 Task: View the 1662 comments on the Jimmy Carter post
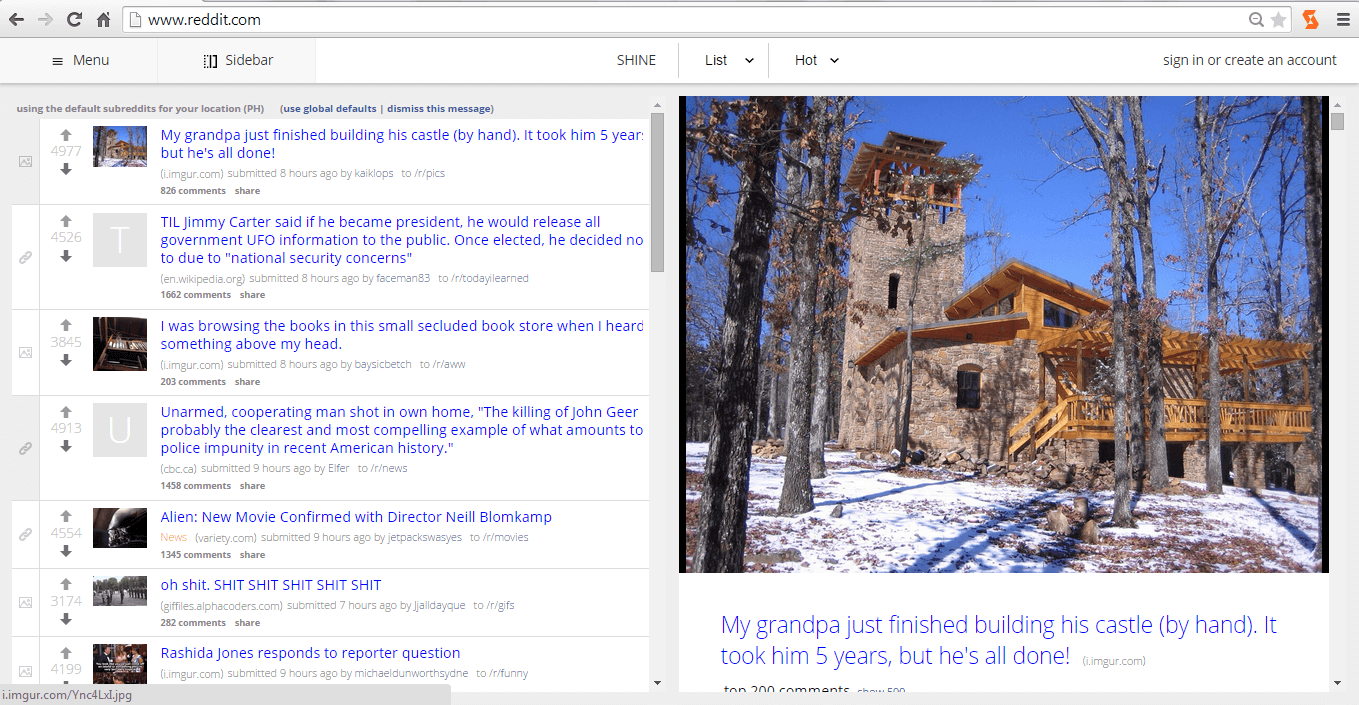click(196, 295)
